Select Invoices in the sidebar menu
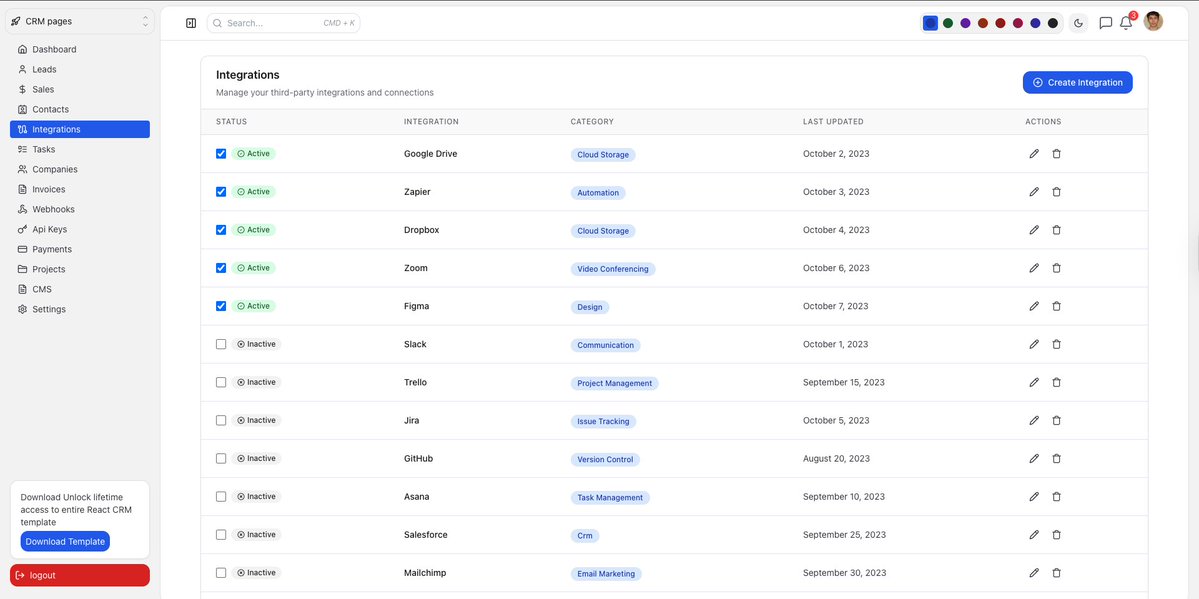Screen dimensions: 1199x599 pos(47,188)
